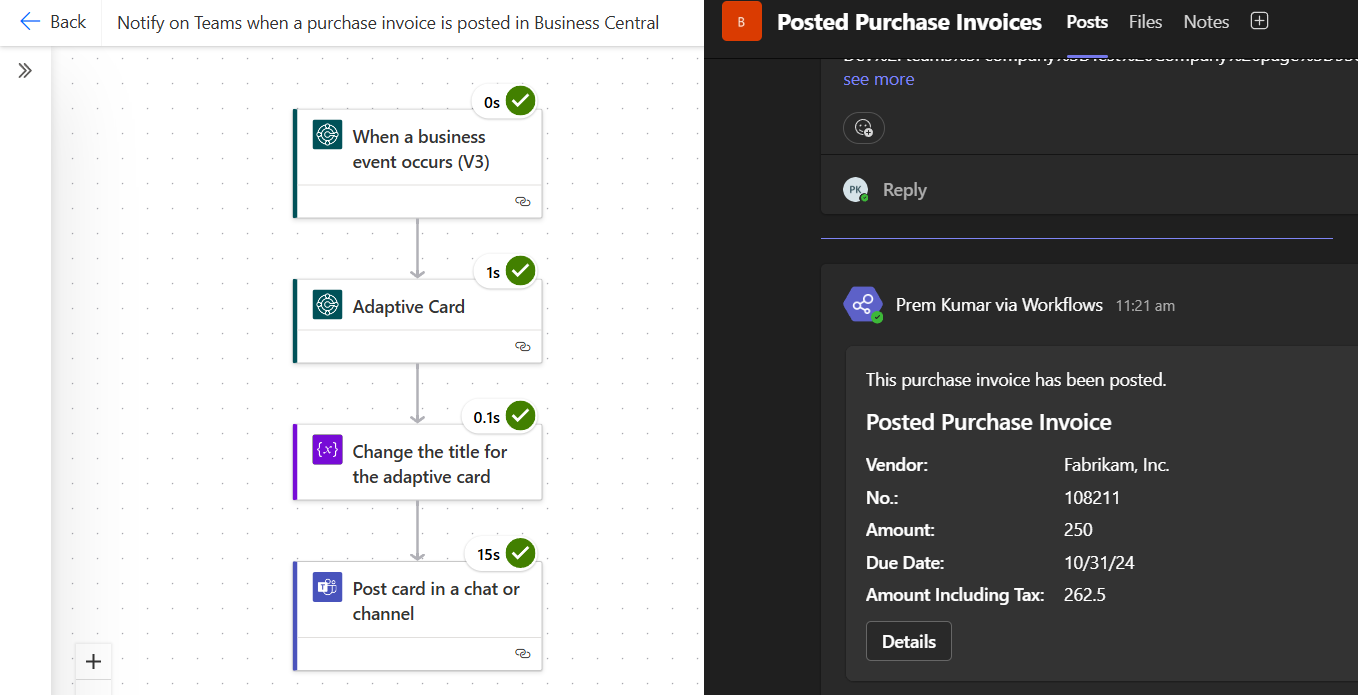1358x695 pixels.
Task: Click the 15s duration on Post card step
Action: coord(488,554)
